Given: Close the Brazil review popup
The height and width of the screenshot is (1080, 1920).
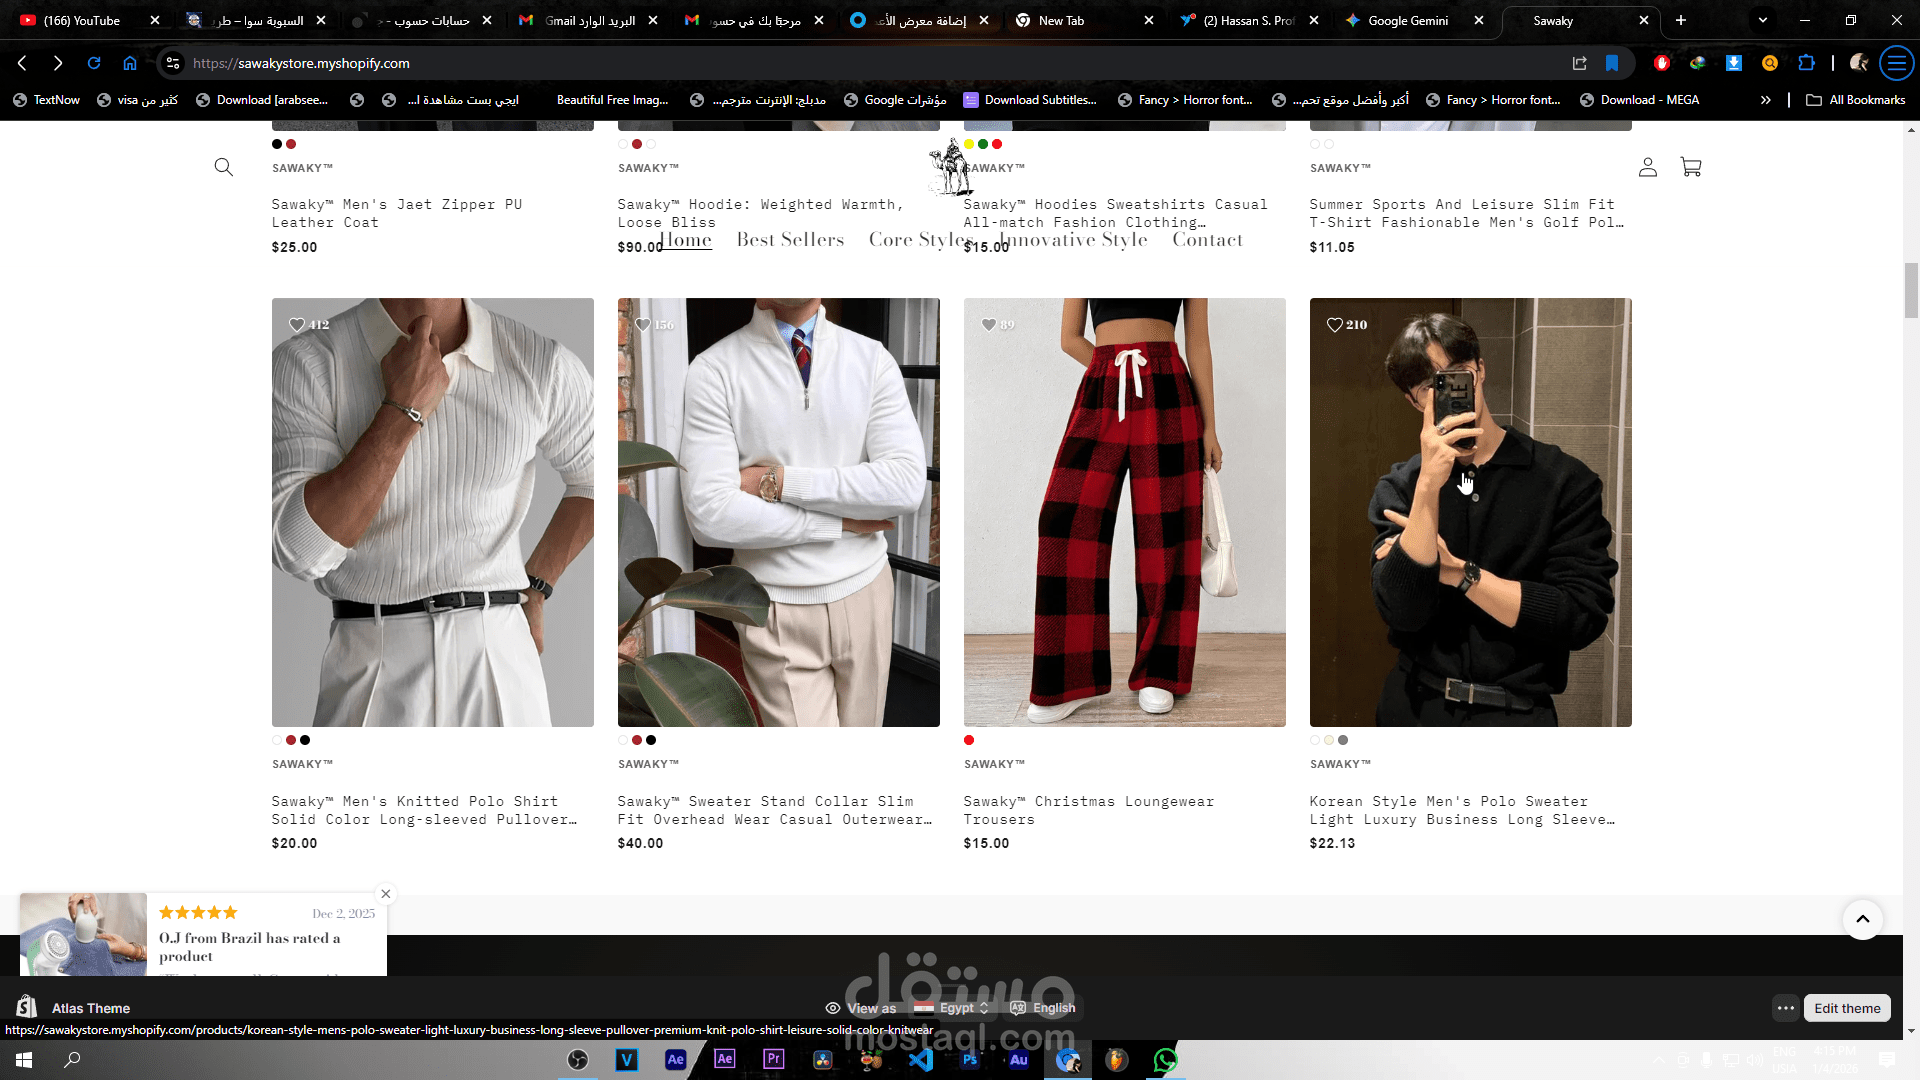Looking at the screenshot, I should (x=385, y=894).
